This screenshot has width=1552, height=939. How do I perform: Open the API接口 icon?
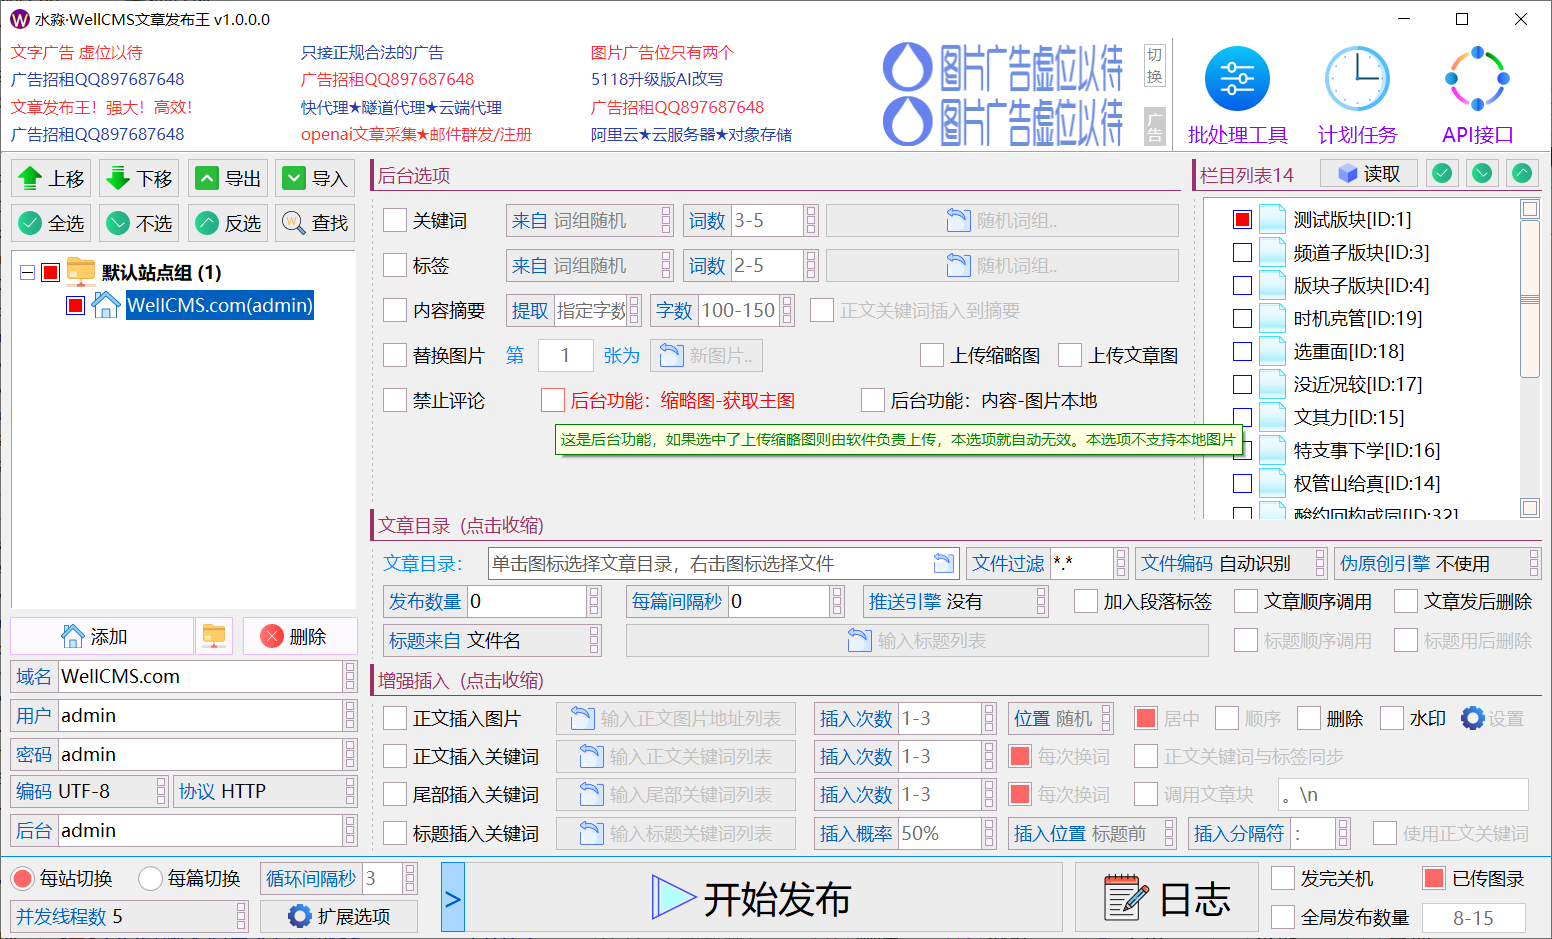[x=1477, y=79]
